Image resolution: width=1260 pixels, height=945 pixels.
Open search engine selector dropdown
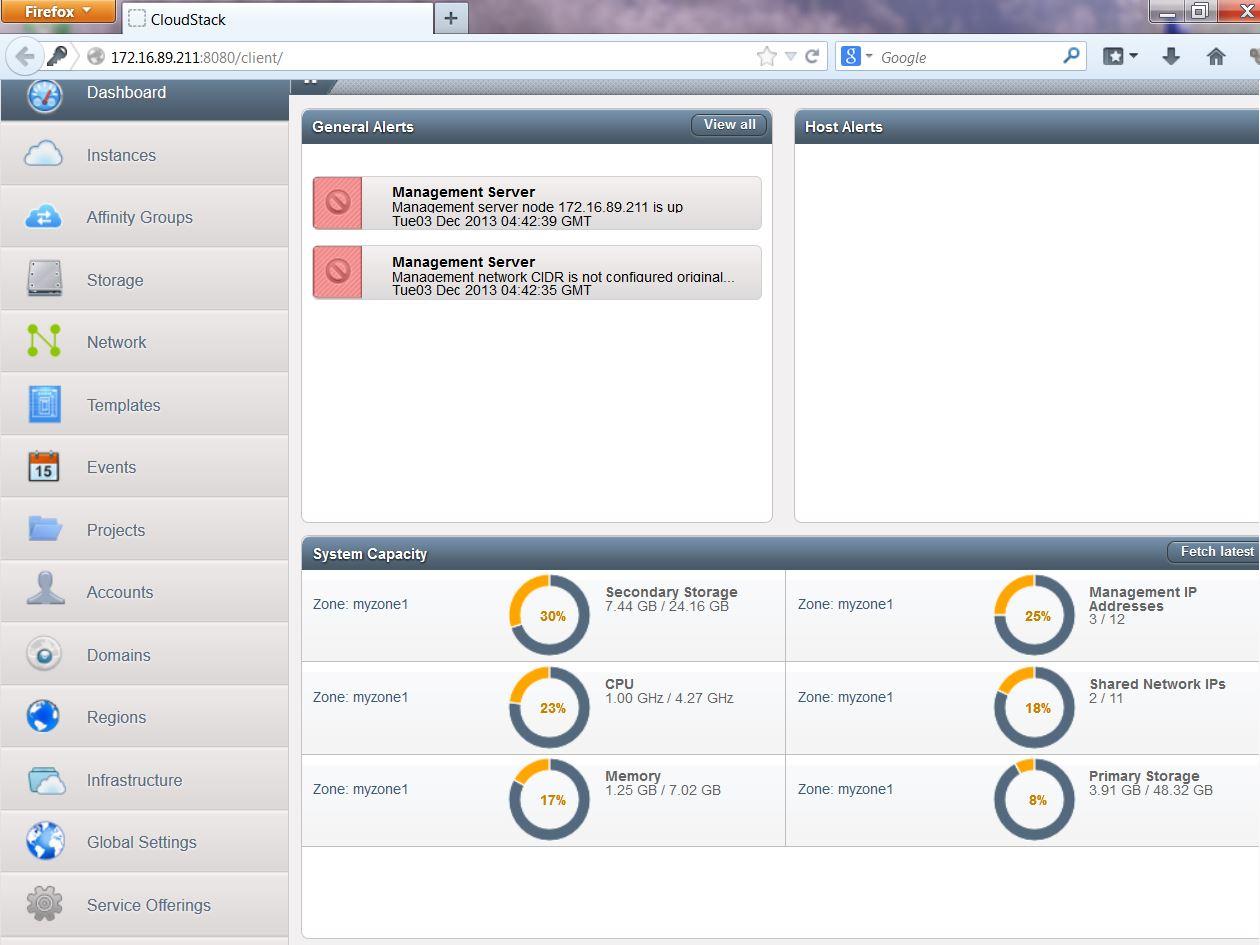pyautogui.click(x=859, y=57)
